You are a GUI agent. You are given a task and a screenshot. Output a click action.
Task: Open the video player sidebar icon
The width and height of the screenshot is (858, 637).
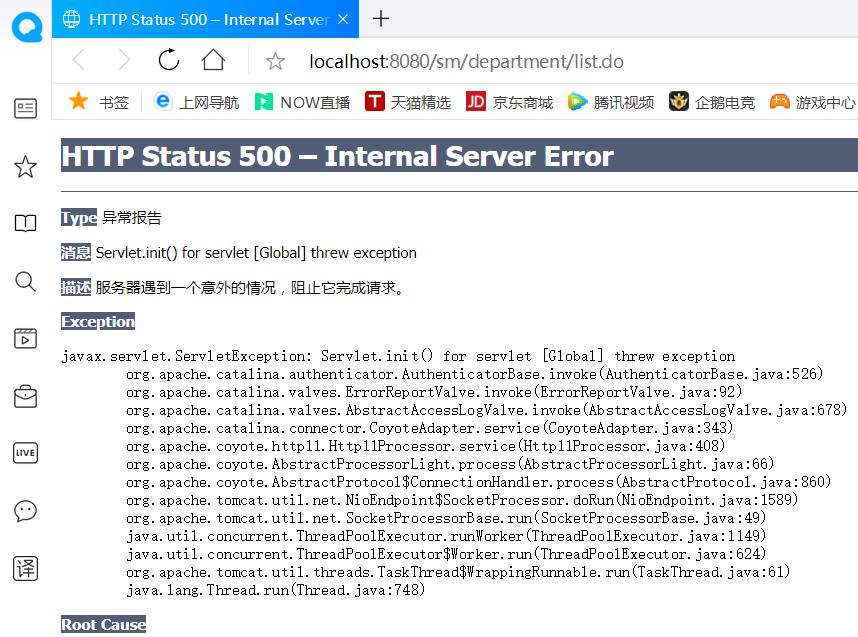[x=25, y=339]
